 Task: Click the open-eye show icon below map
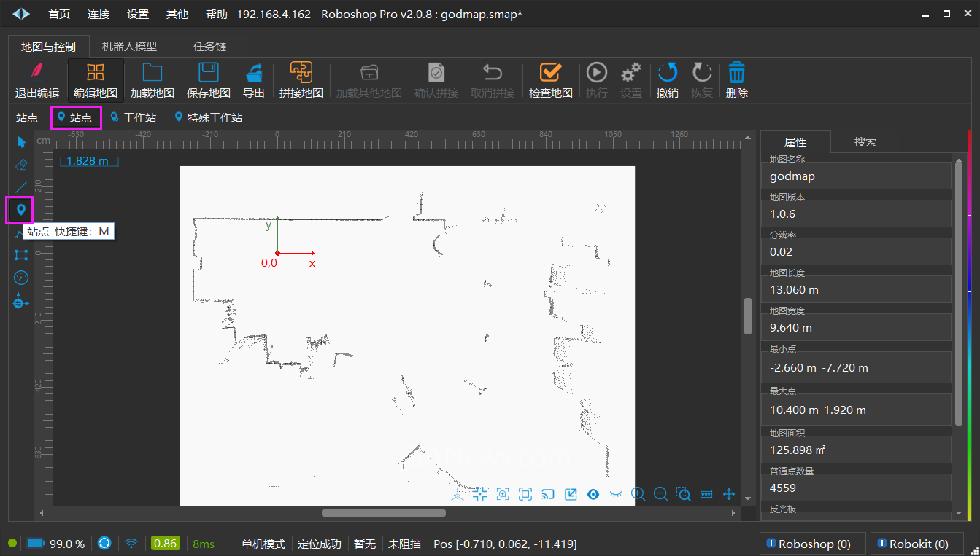pyautogui.click(x=593, y=494)
